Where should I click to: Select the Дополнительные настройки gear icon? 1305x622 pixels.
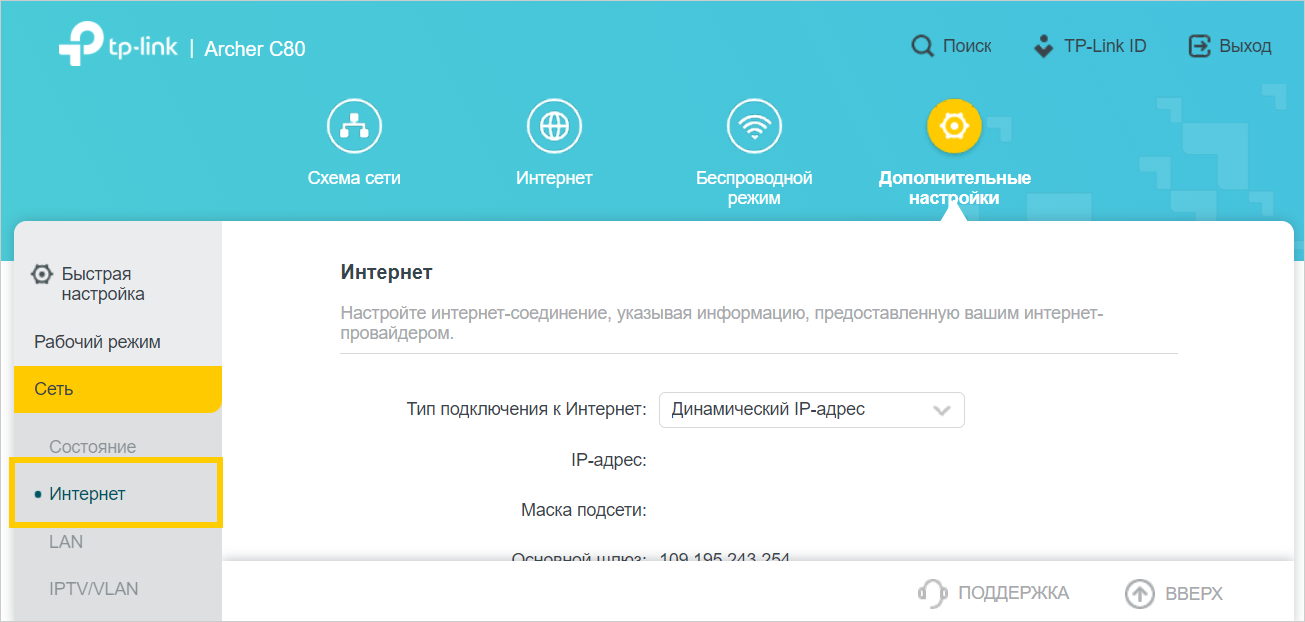[954, 127]
